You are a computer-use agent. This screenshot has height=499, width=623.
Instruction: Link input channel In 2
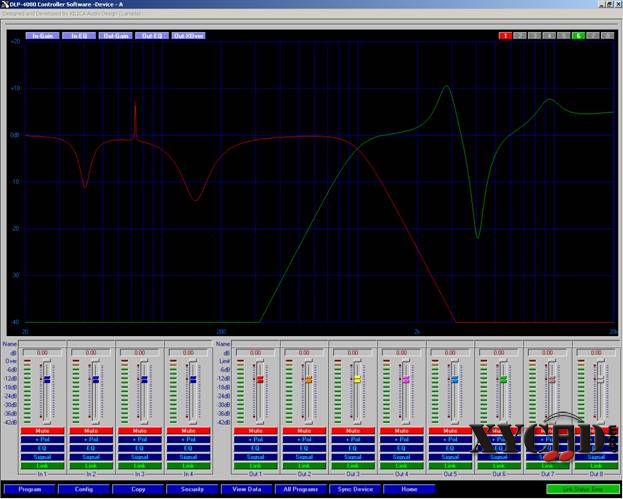pos(91,466)
